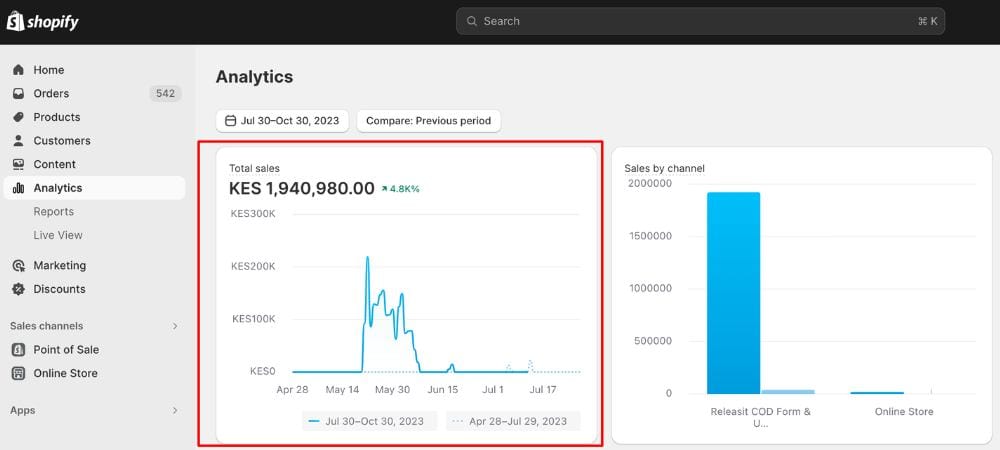This screenshot has width=1000, height=450.
Task: Open Reports under Analytics
Action: (54, 212)
